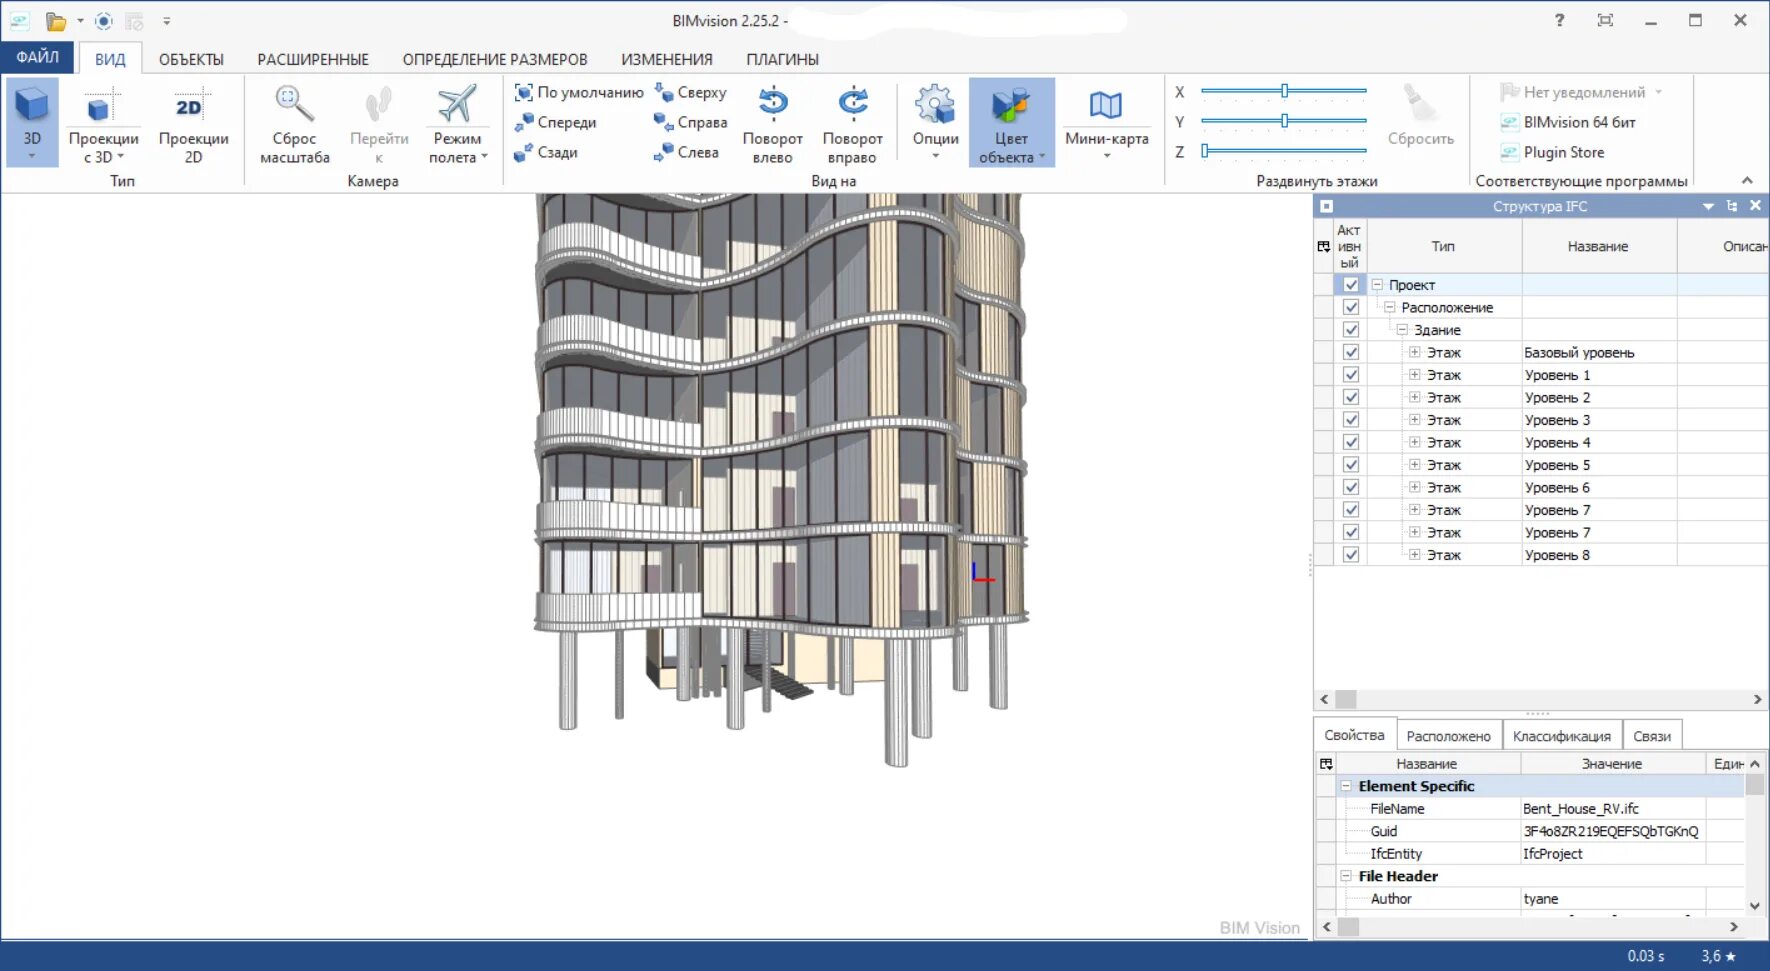Restore the По умолчанию default view
This screenshot has width=1770, height=971.
point(579,92)
